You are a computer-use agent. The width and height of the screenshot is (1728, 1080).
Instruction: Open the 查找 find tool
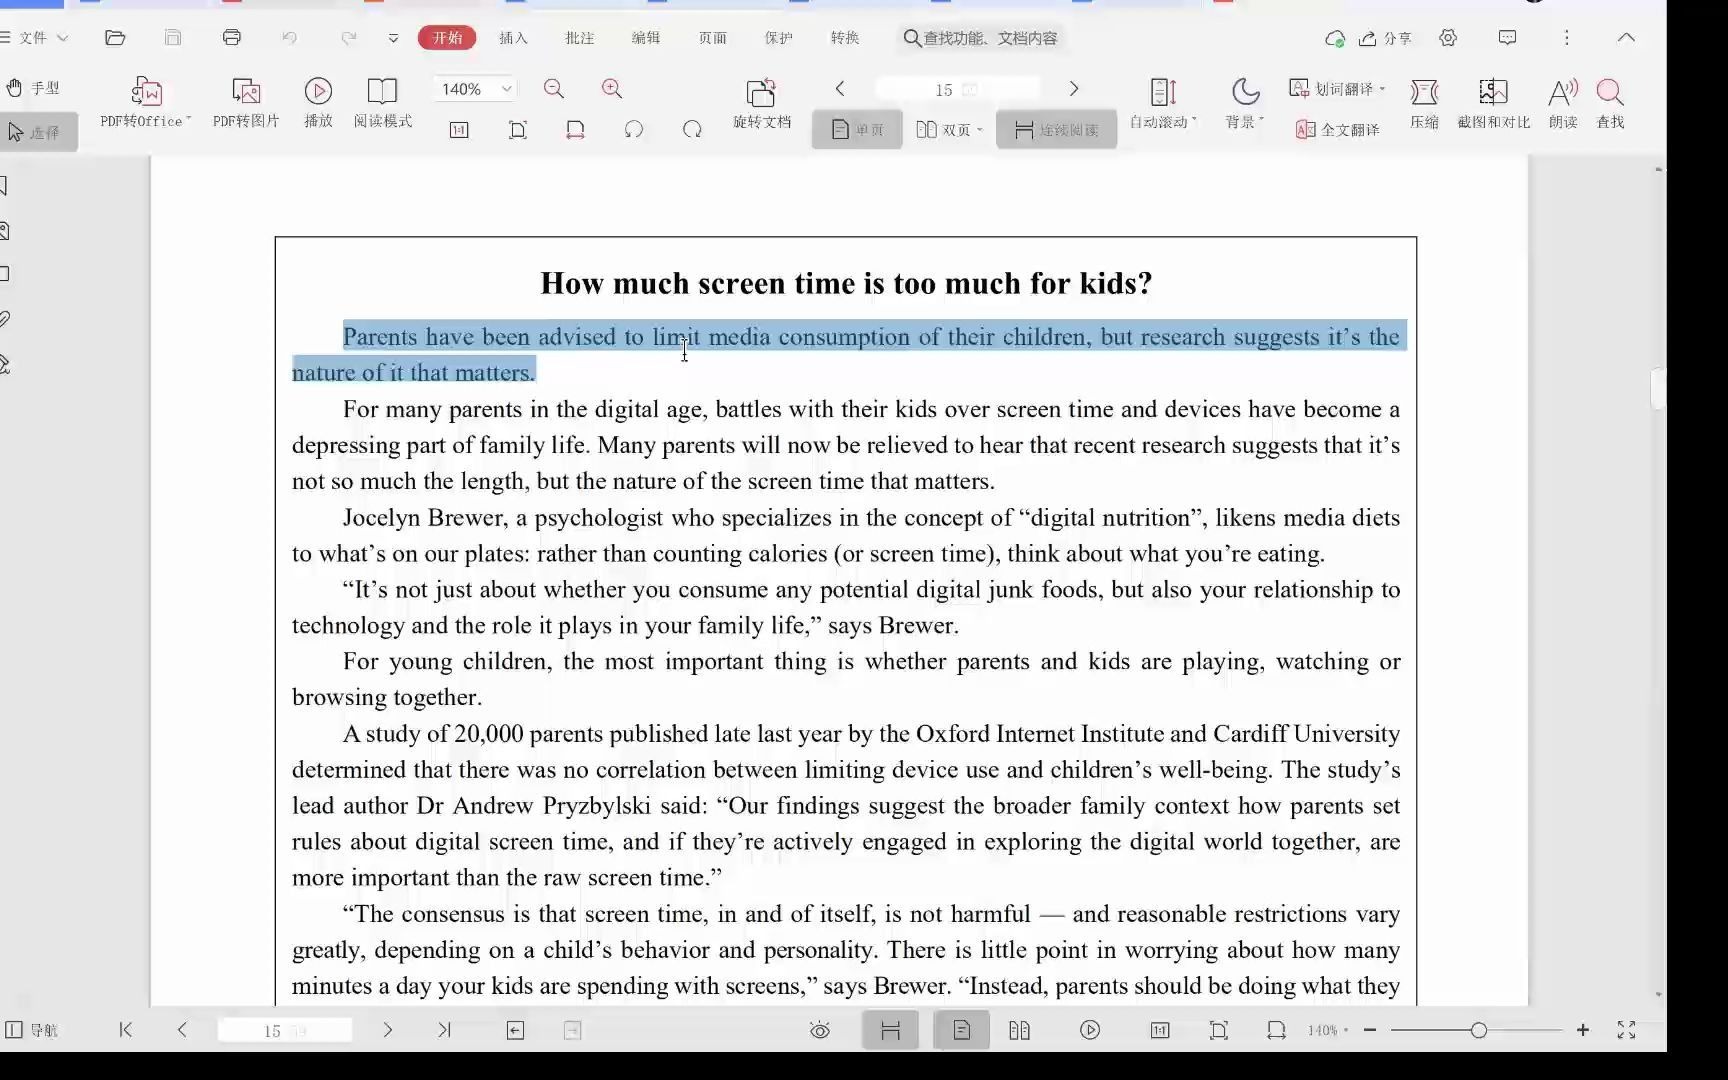pyautogui.click(x=1610, y=103)
